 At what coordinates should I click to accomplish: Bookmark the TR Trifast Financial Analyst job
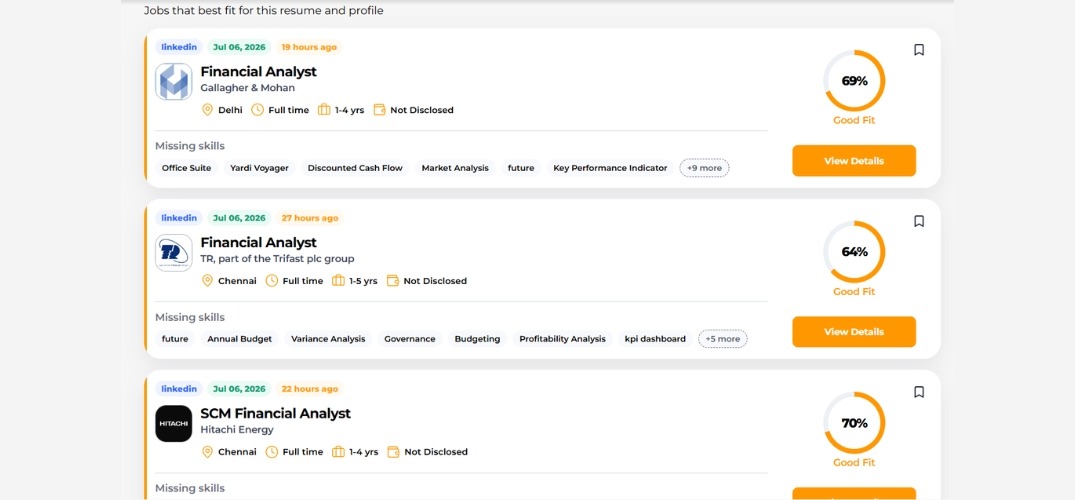point(919,221)
